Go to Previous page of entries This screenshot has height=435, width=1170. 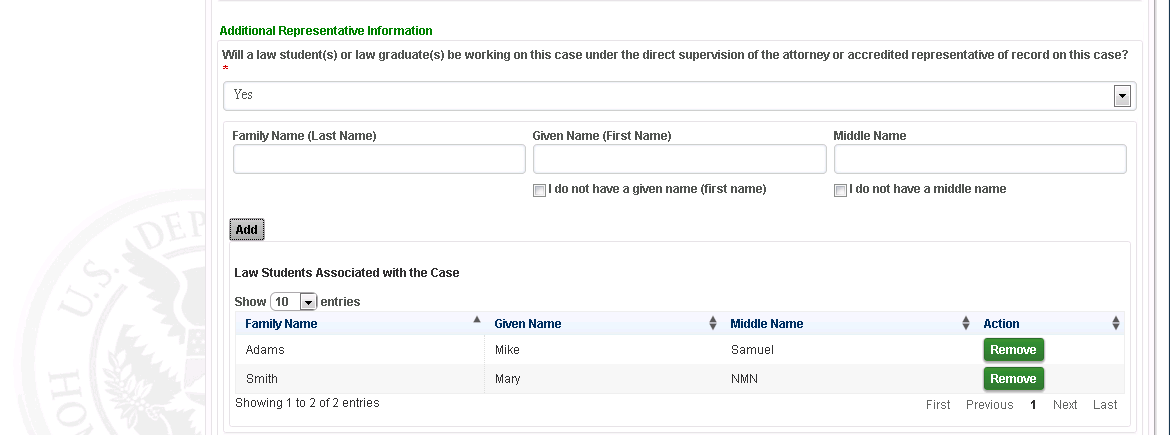click(989, 405)
